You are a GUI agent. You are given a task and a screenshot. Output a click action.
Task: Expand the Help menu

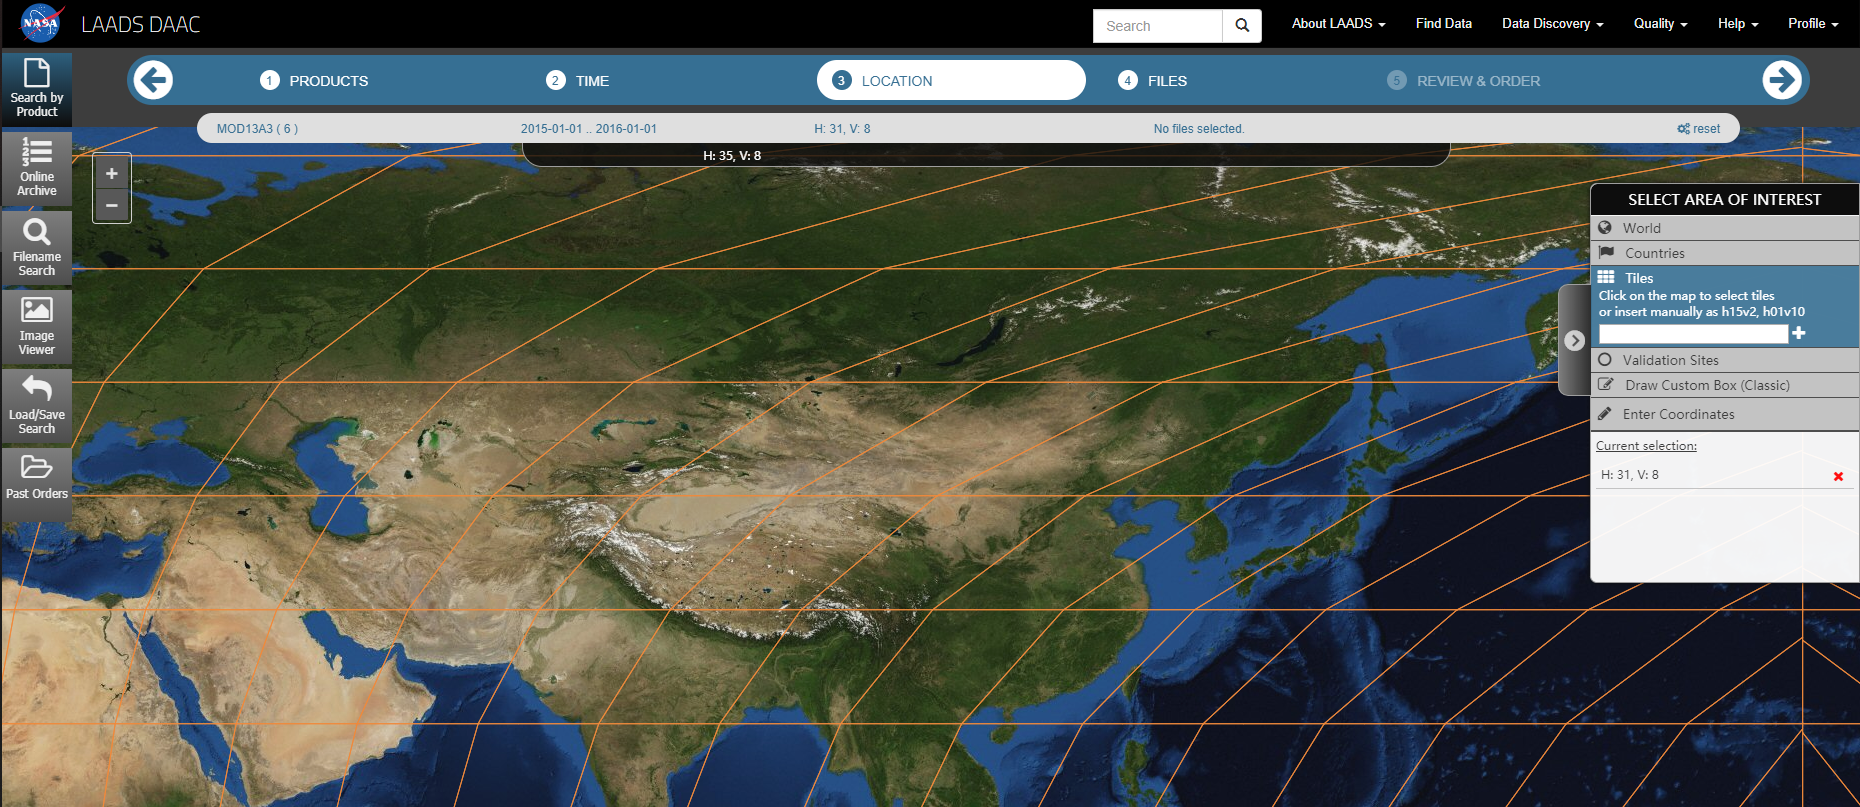pyautogui.click(x=1738, y=23)
